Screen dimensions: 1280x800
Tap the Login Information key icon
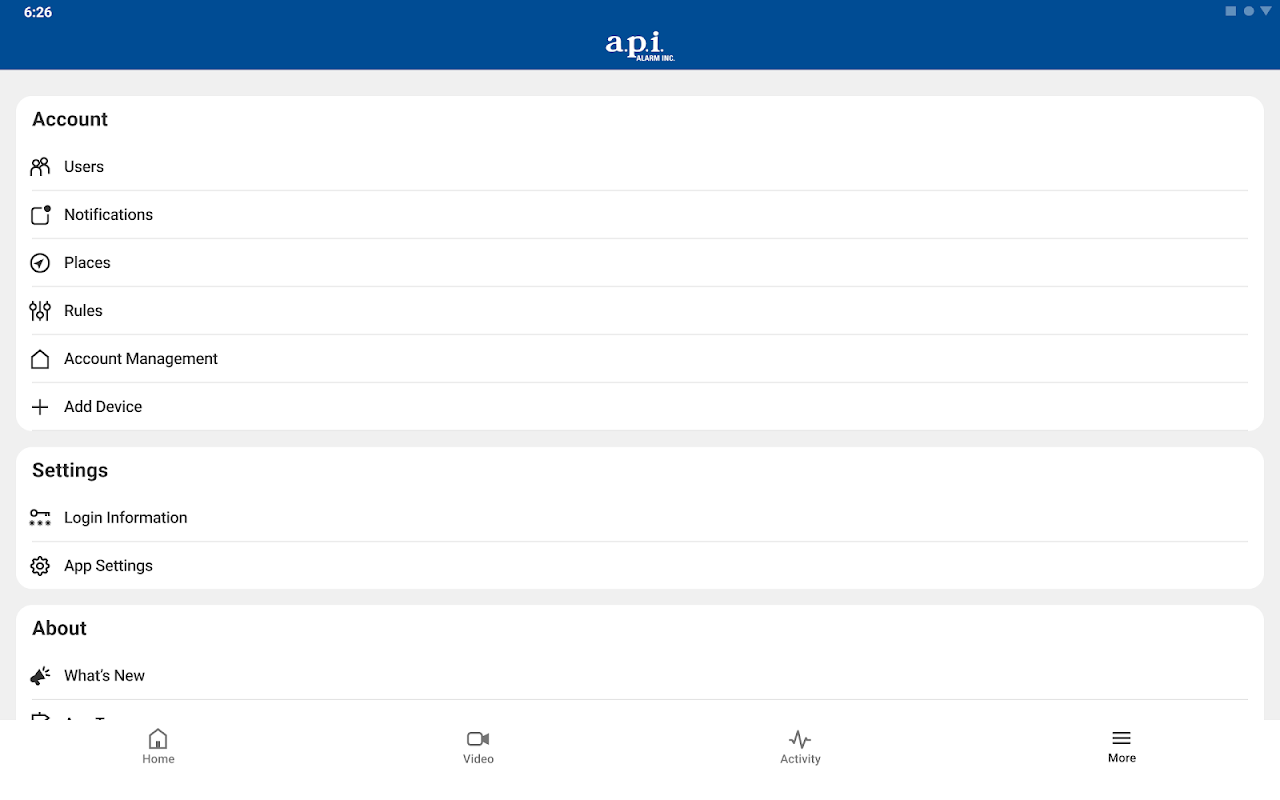(x=40, y=518)
